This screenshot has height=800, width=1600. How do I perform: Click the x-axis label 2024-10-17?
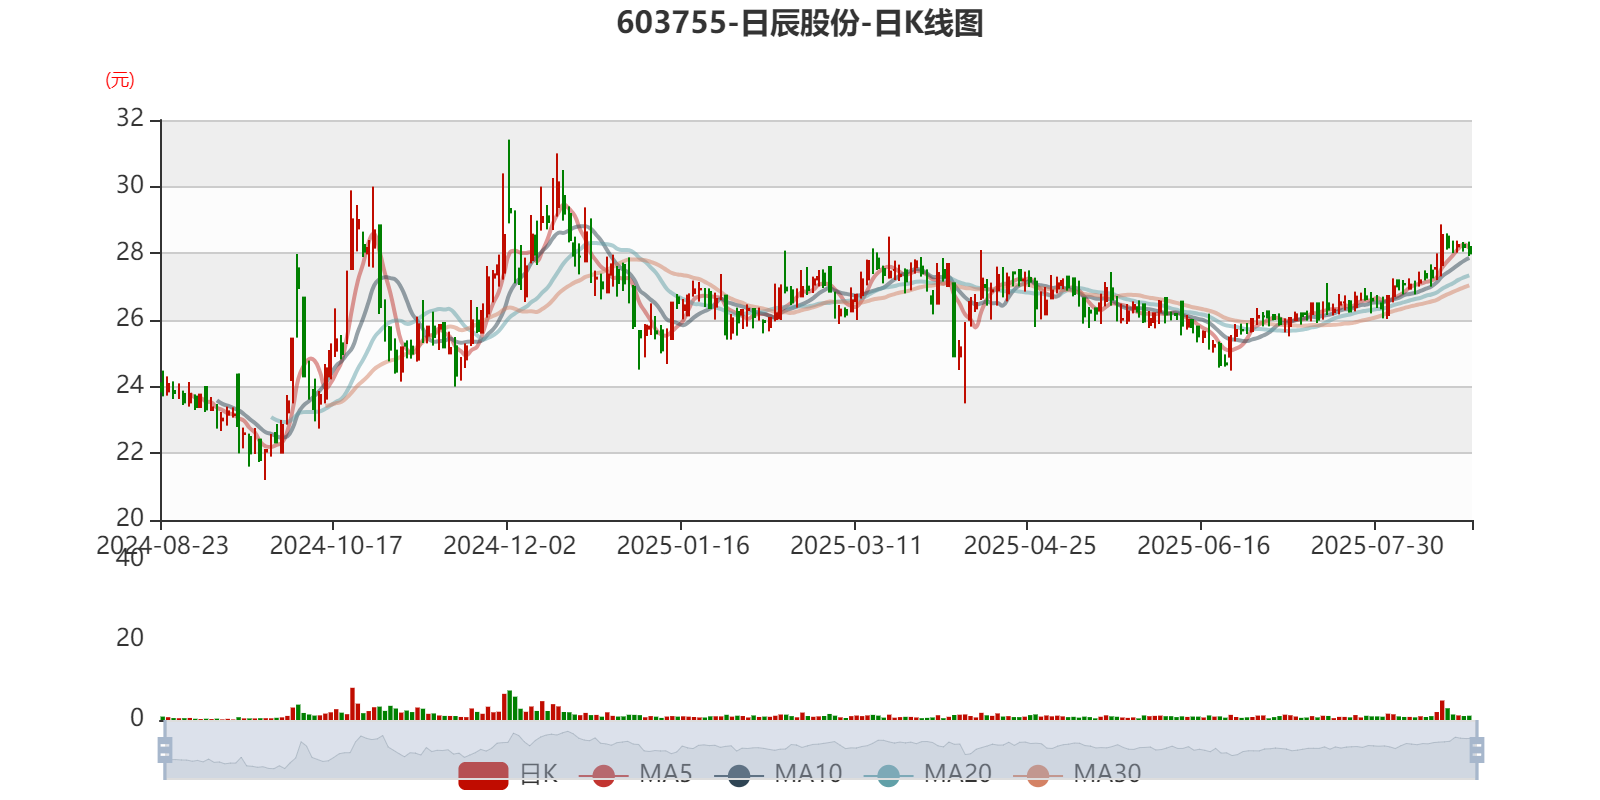[336, 546]
